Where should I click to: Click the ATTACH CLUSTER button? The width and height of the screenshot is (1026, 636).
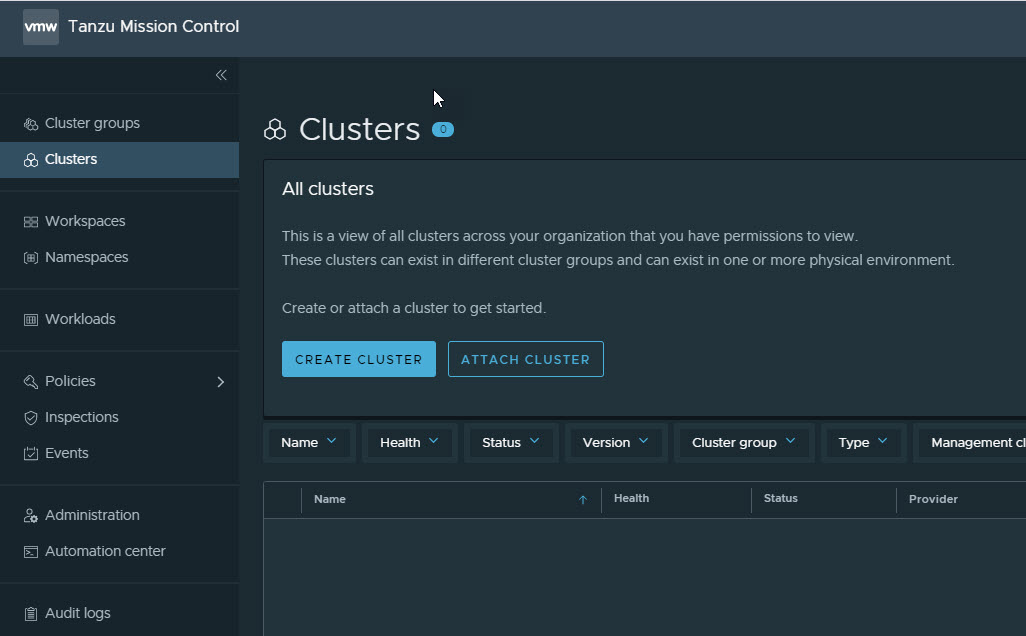525,359
